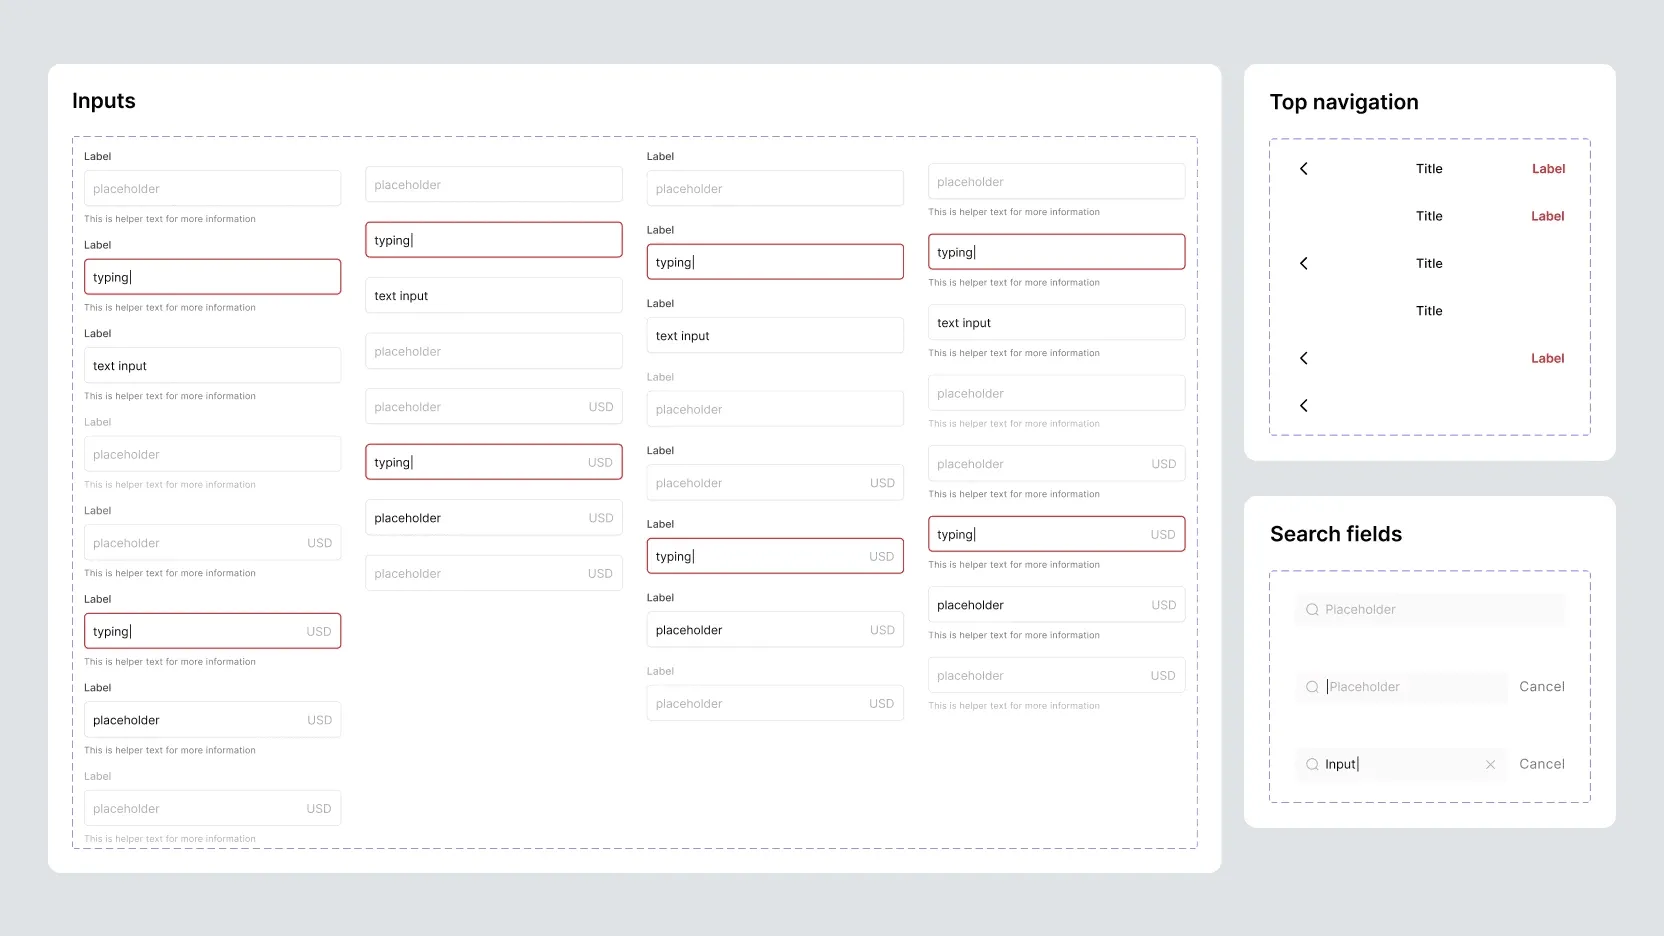Click the non-USD 'typing' field without label or helper
Image resolution: width=1664 pixels, height=936 pixels.
coord(494,240)
